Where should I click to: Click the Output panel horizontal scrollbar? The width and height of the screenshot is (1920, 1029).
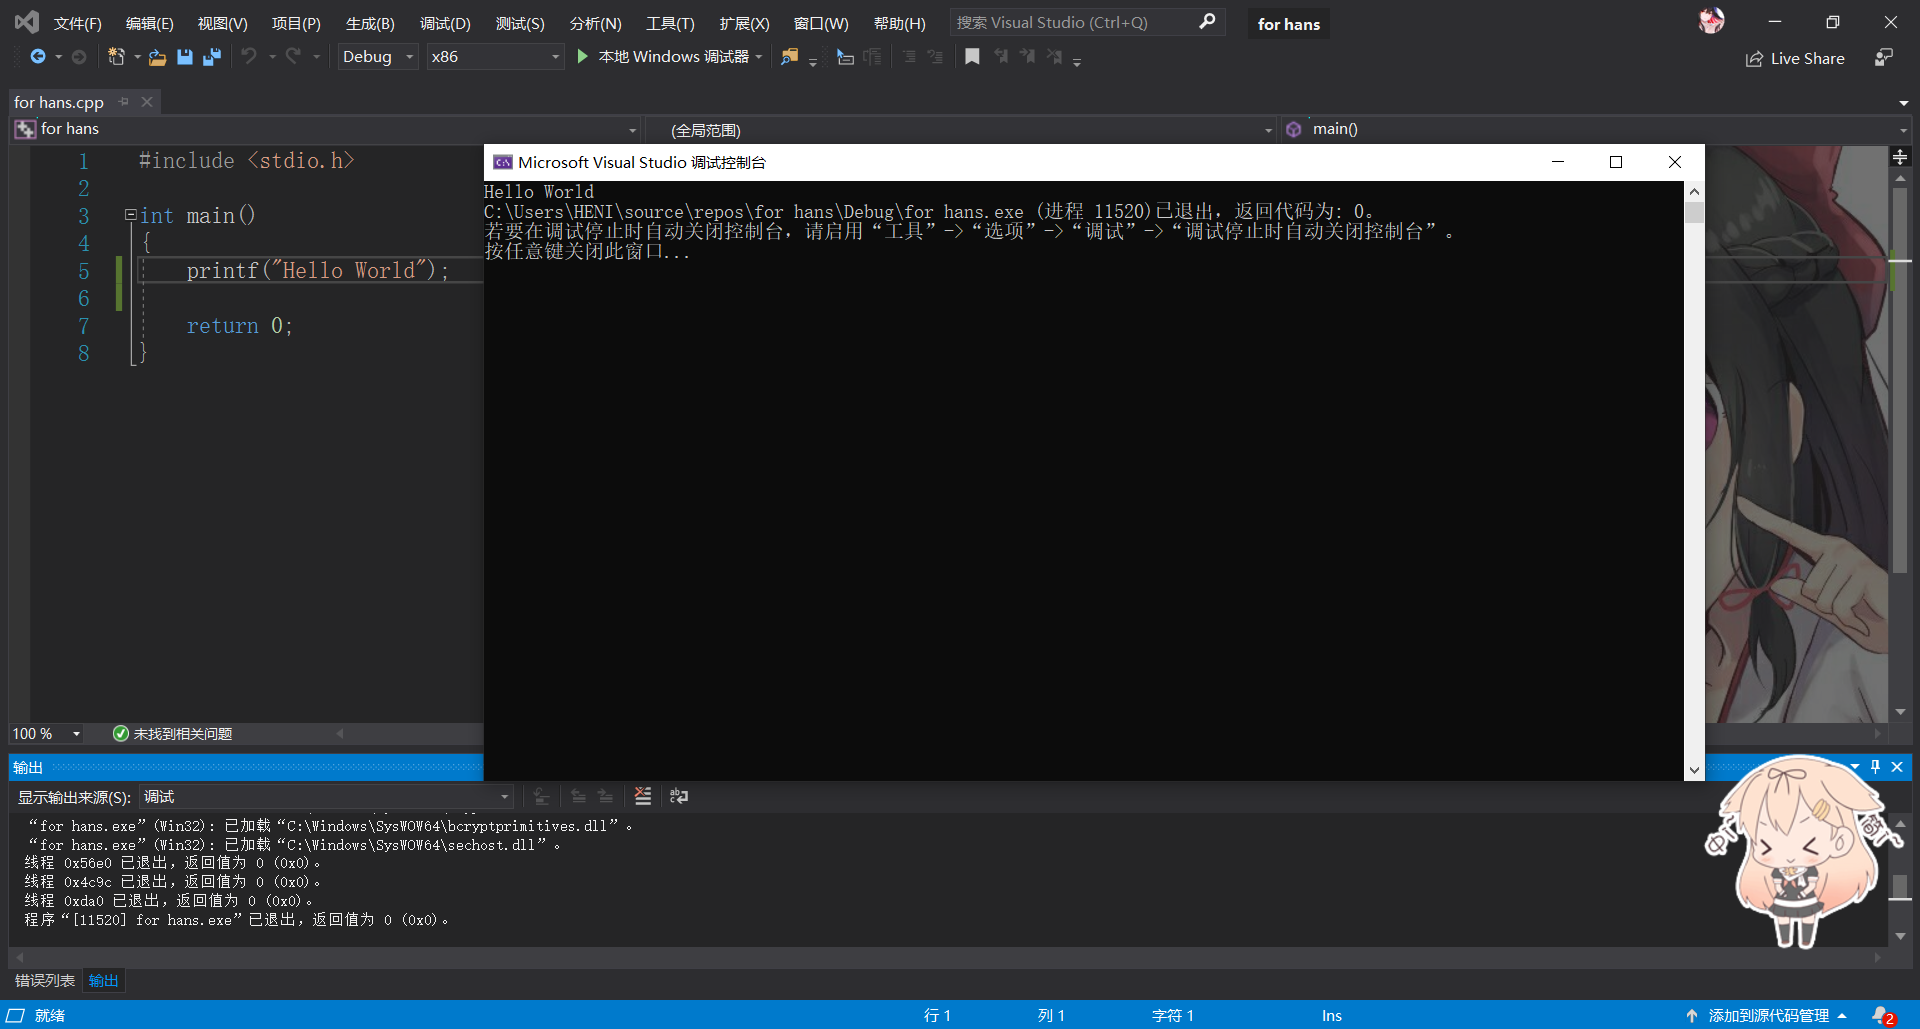click(948, 957)
